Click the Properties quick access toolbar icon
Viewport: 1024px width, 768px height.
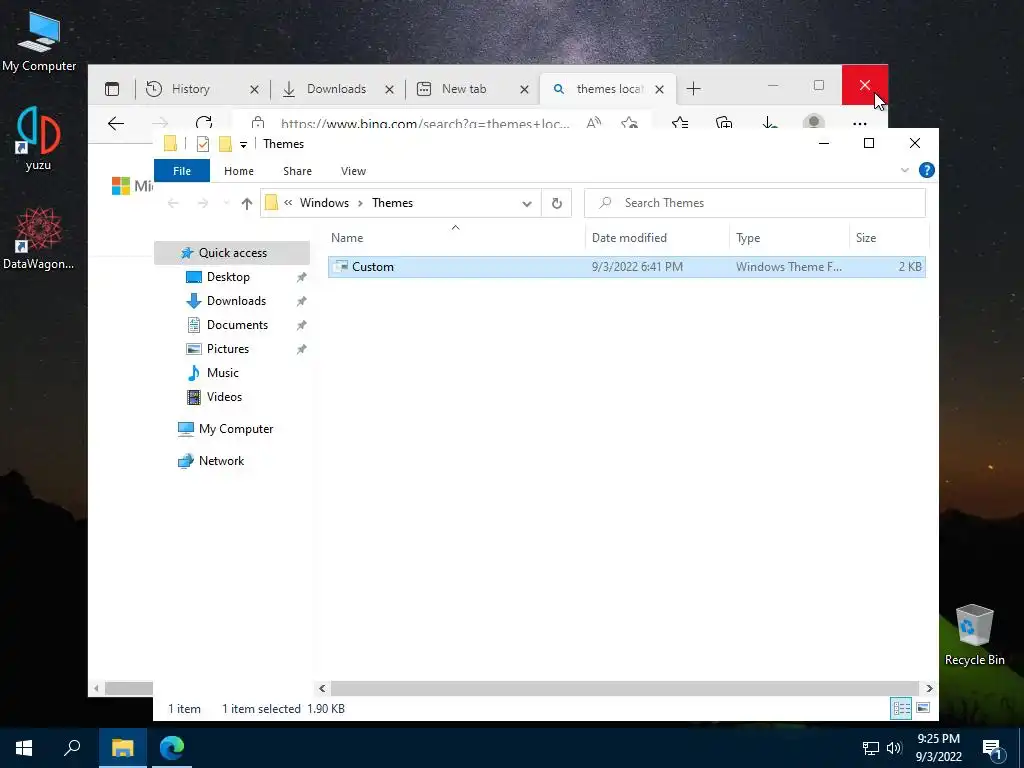coord(202,144)
